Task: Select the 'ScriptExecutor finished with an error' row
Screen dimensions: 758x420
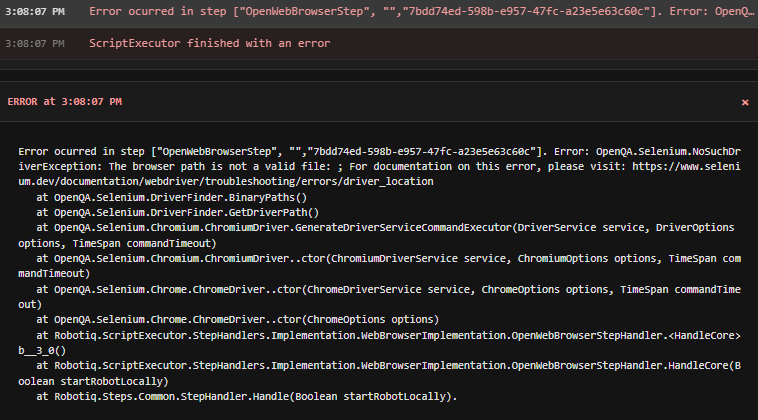Action: [209, 44]
